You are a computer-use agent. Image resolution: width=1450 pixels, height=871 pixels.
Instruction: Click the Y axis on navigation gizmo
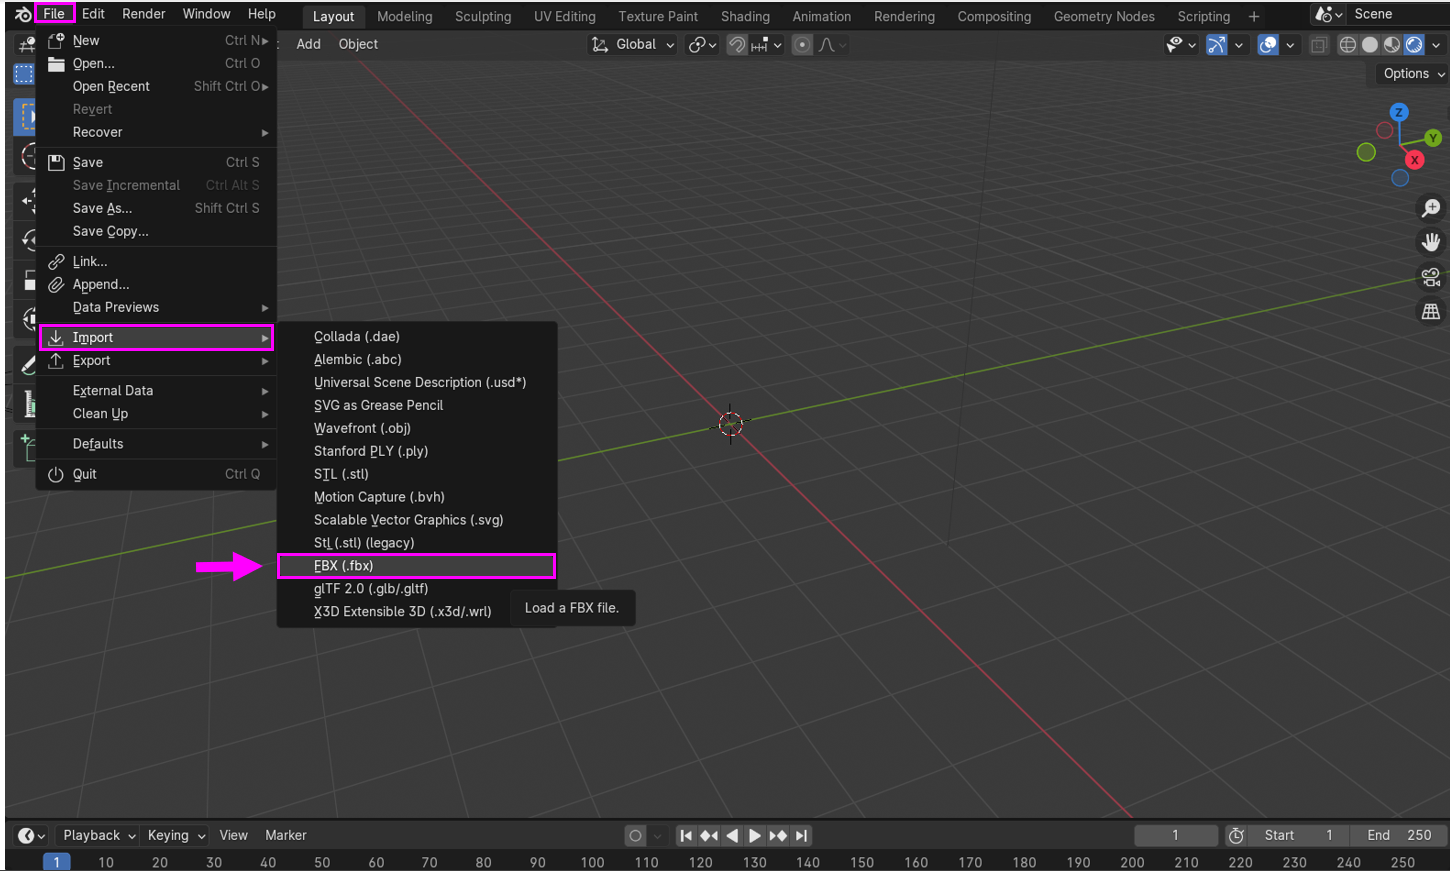coord(1433,138)
